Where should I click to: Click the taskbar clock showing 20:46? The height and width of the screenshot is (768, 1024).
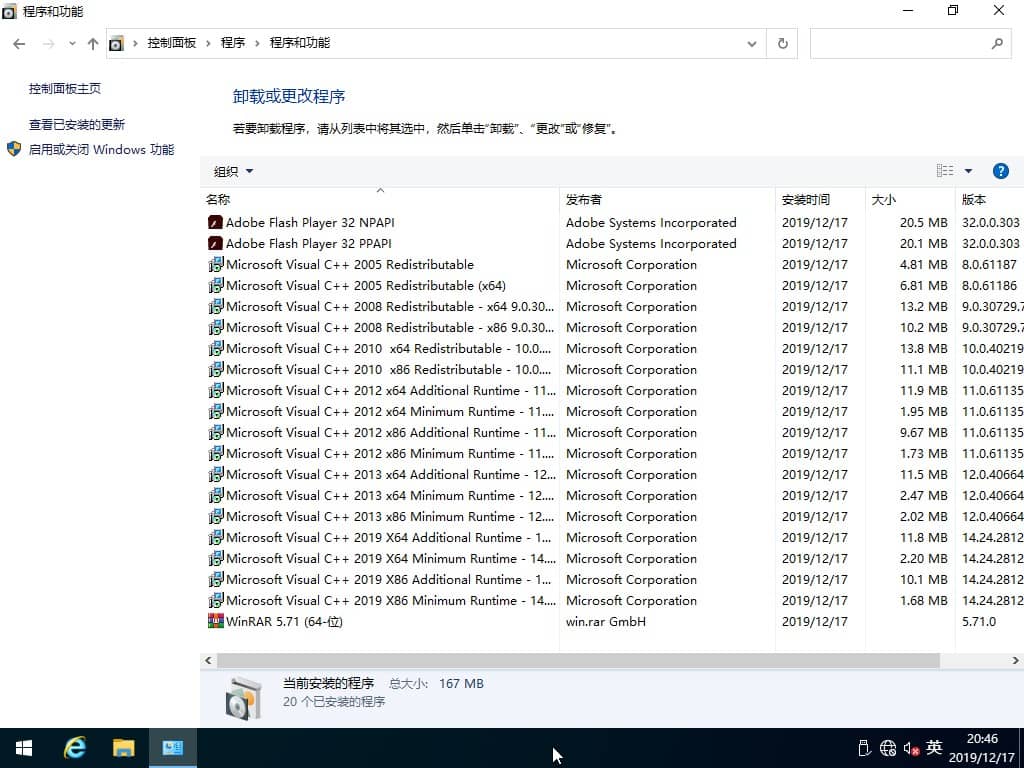[982, 739]
